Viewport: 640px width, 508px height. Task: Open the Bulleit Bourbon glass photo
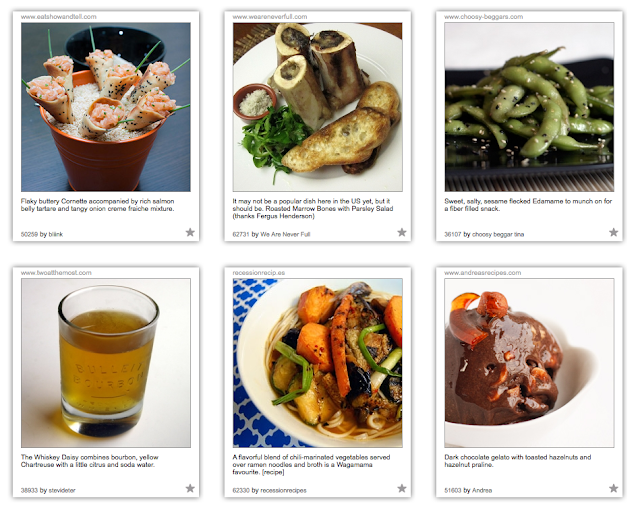pos(106,363)
